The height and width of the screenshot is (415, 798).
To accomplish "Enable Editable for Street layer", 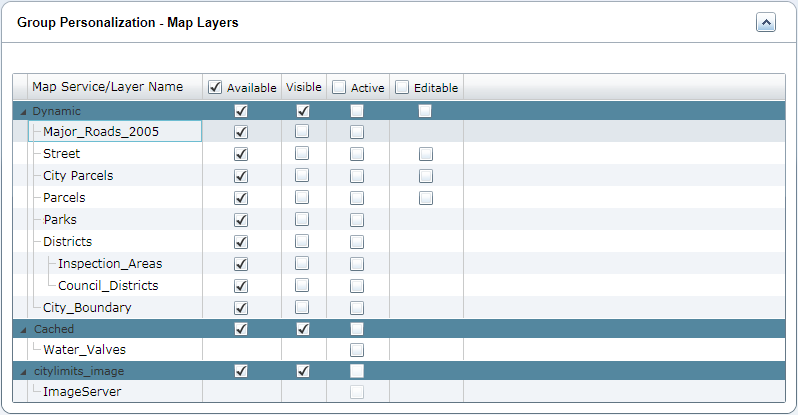I will click(426, 154).
